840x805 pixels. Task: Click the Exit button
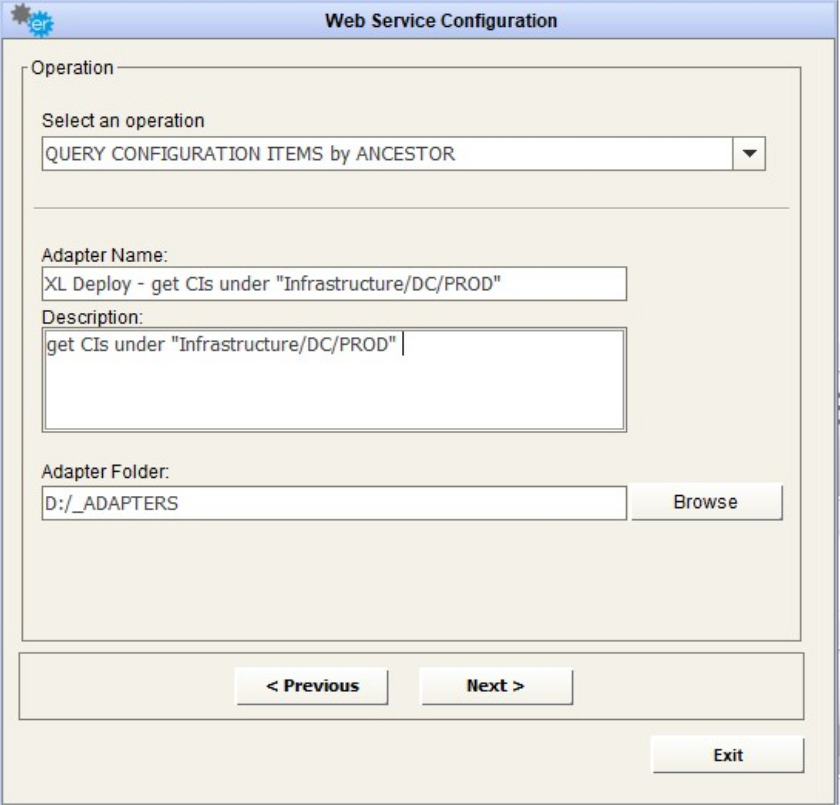pos(727,755)
